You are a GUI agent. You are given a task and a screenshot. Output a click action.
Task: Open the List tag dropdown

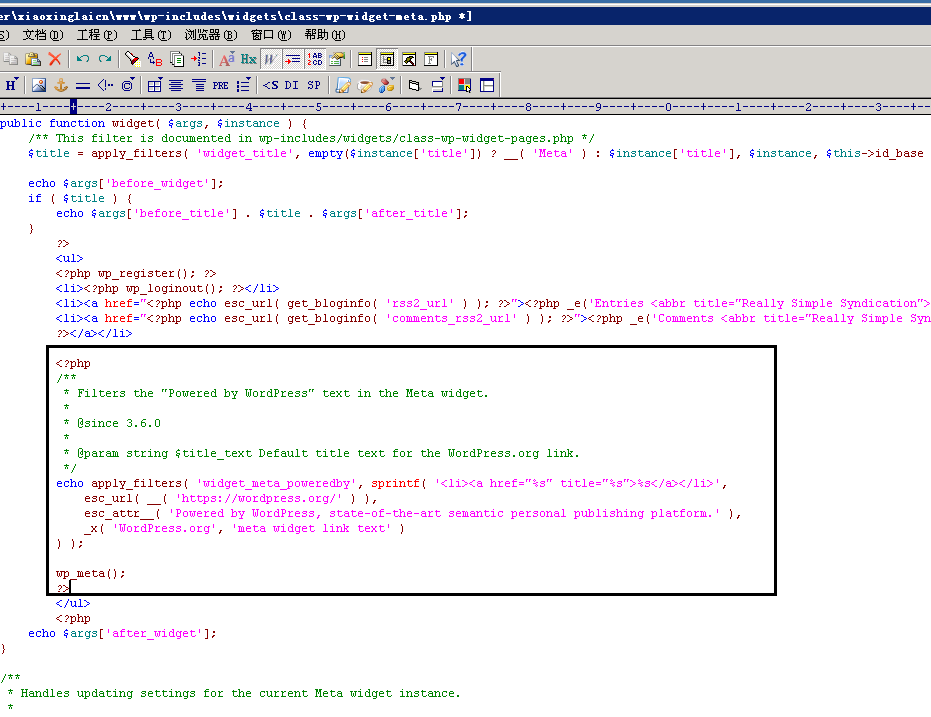(x=243, y=85)
